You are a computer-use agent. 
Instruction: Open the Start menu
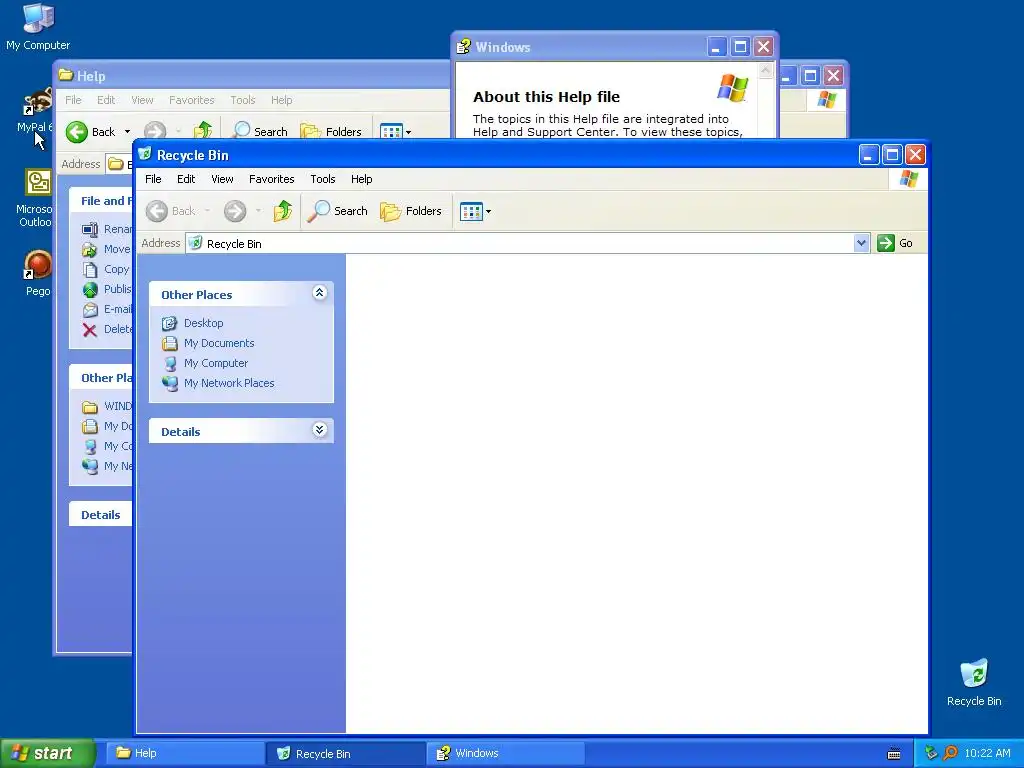click(x=48, y=753)
